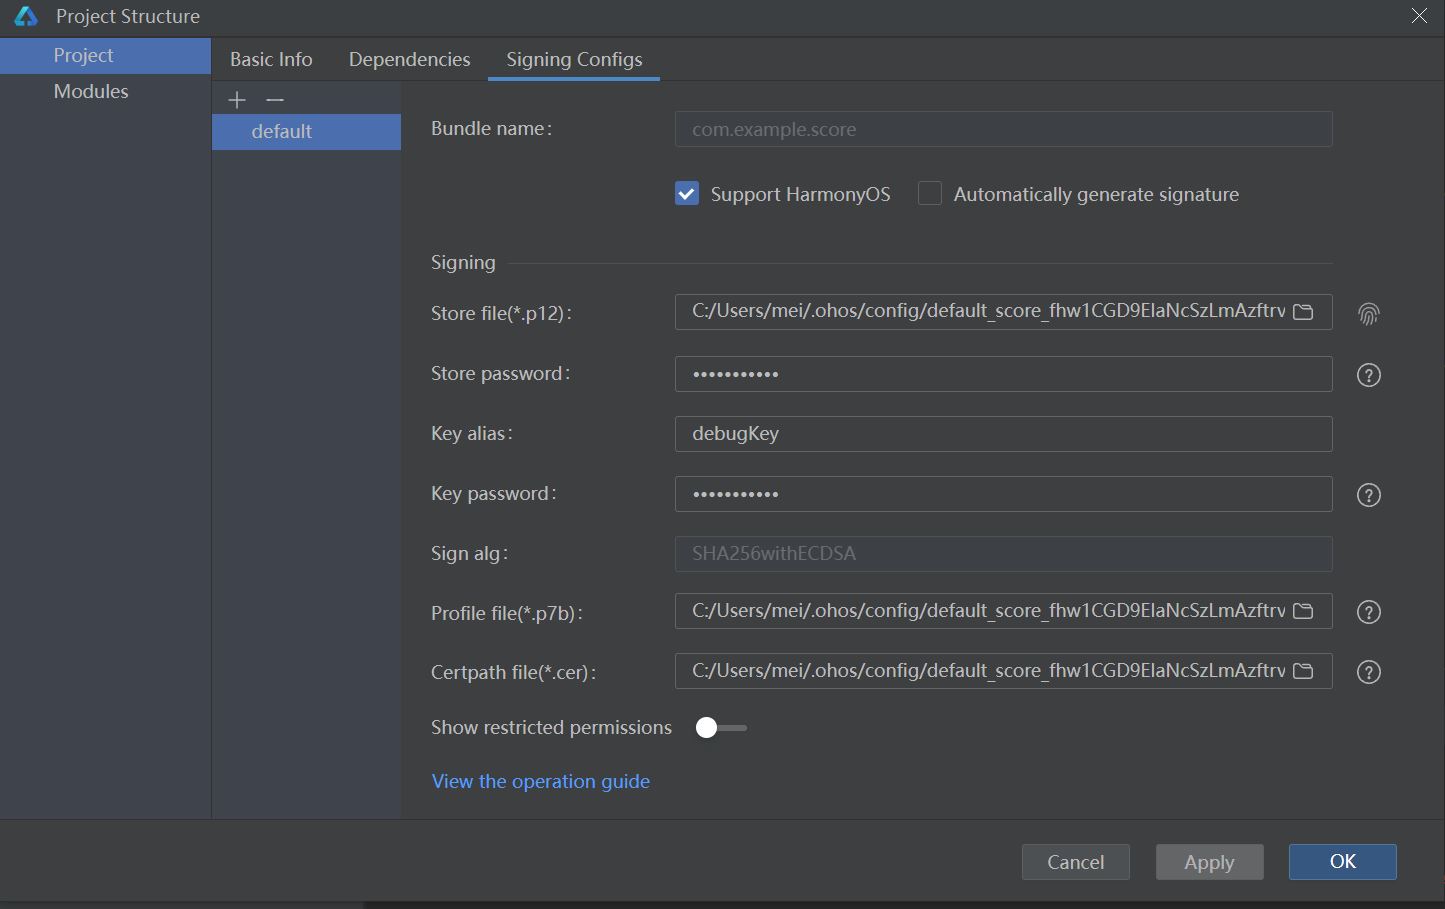
Task: Confirm with the OK button
Action: (1343, 862)
